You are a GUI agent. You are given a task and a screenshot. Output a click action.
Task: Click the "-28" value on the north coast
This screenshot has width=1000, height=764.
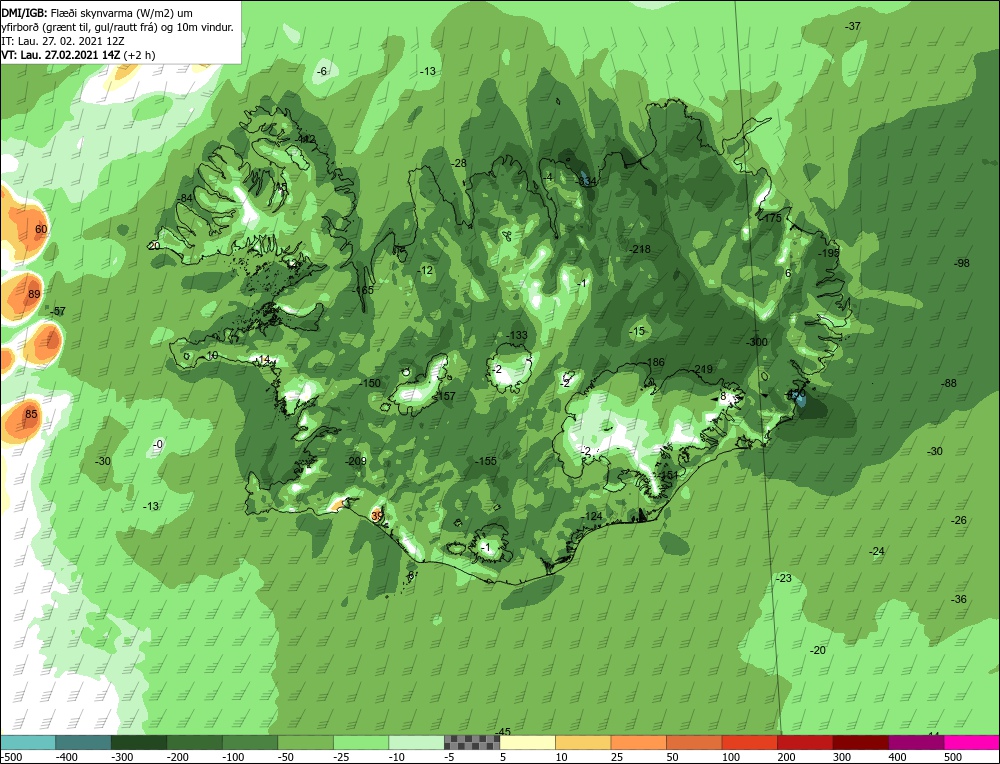coord(459,163)
